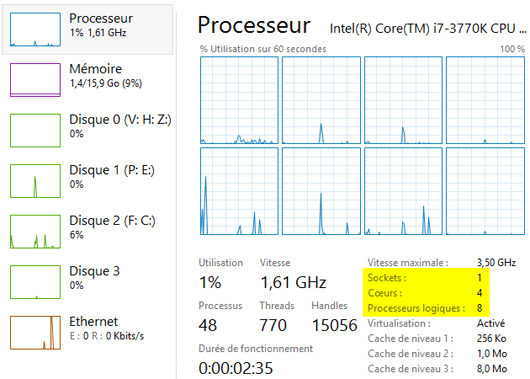Click the top-right logical processor graph
This screenshot has height=379, width=530.
coord(485,100)
